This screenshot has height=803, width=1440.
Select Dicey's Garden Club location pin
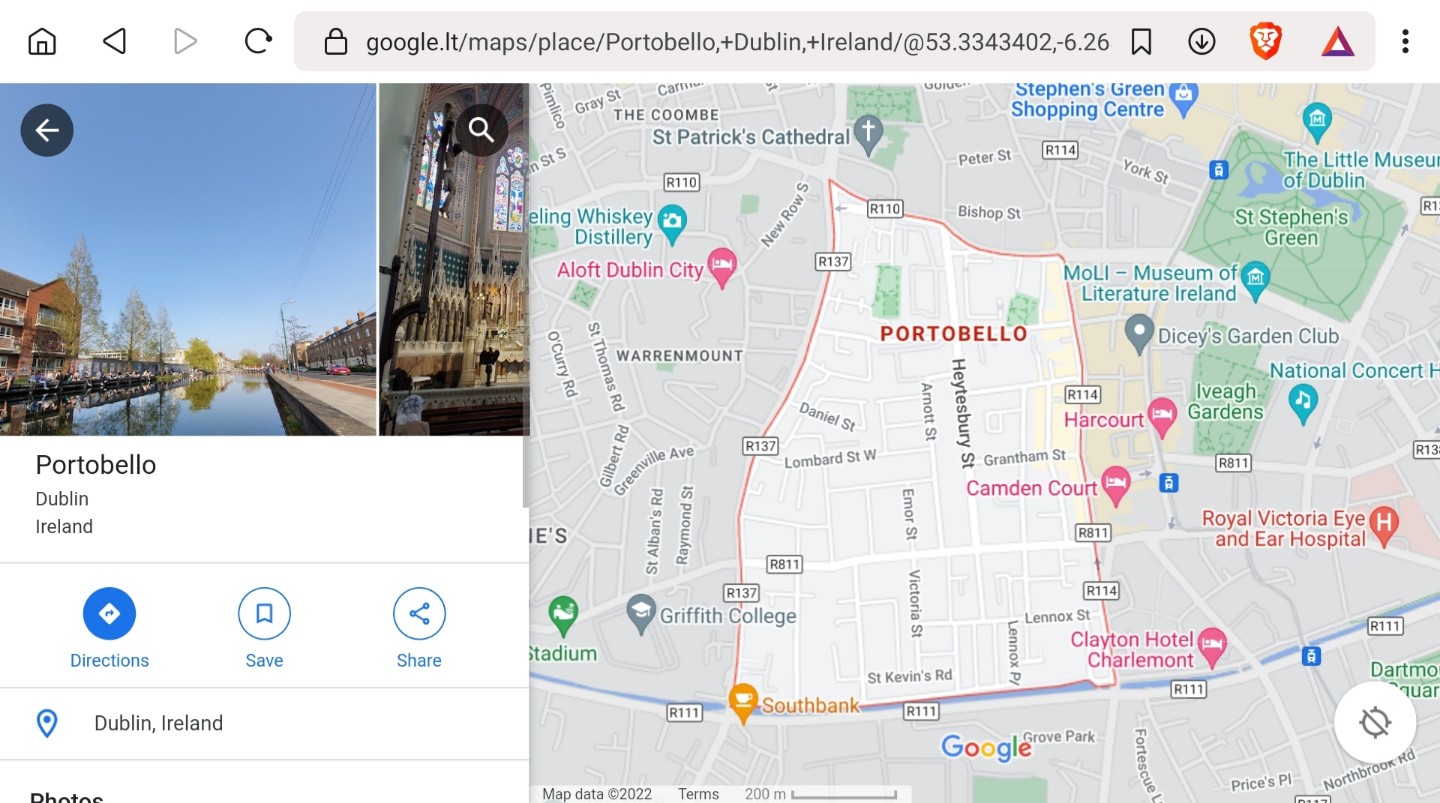click(x=1139, y=333)
